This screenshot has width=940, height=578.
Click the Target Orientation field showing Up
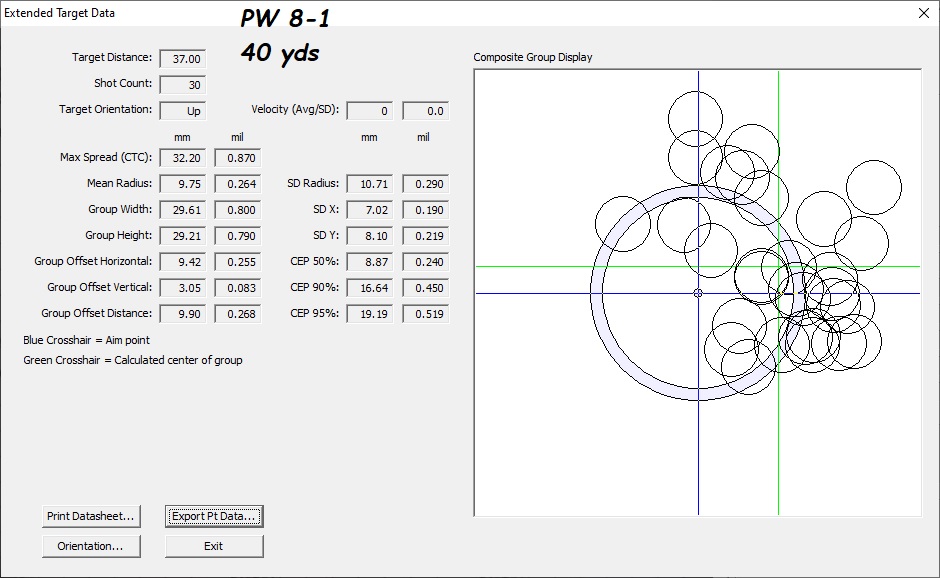pyautogui.click(x=183, y=111)
